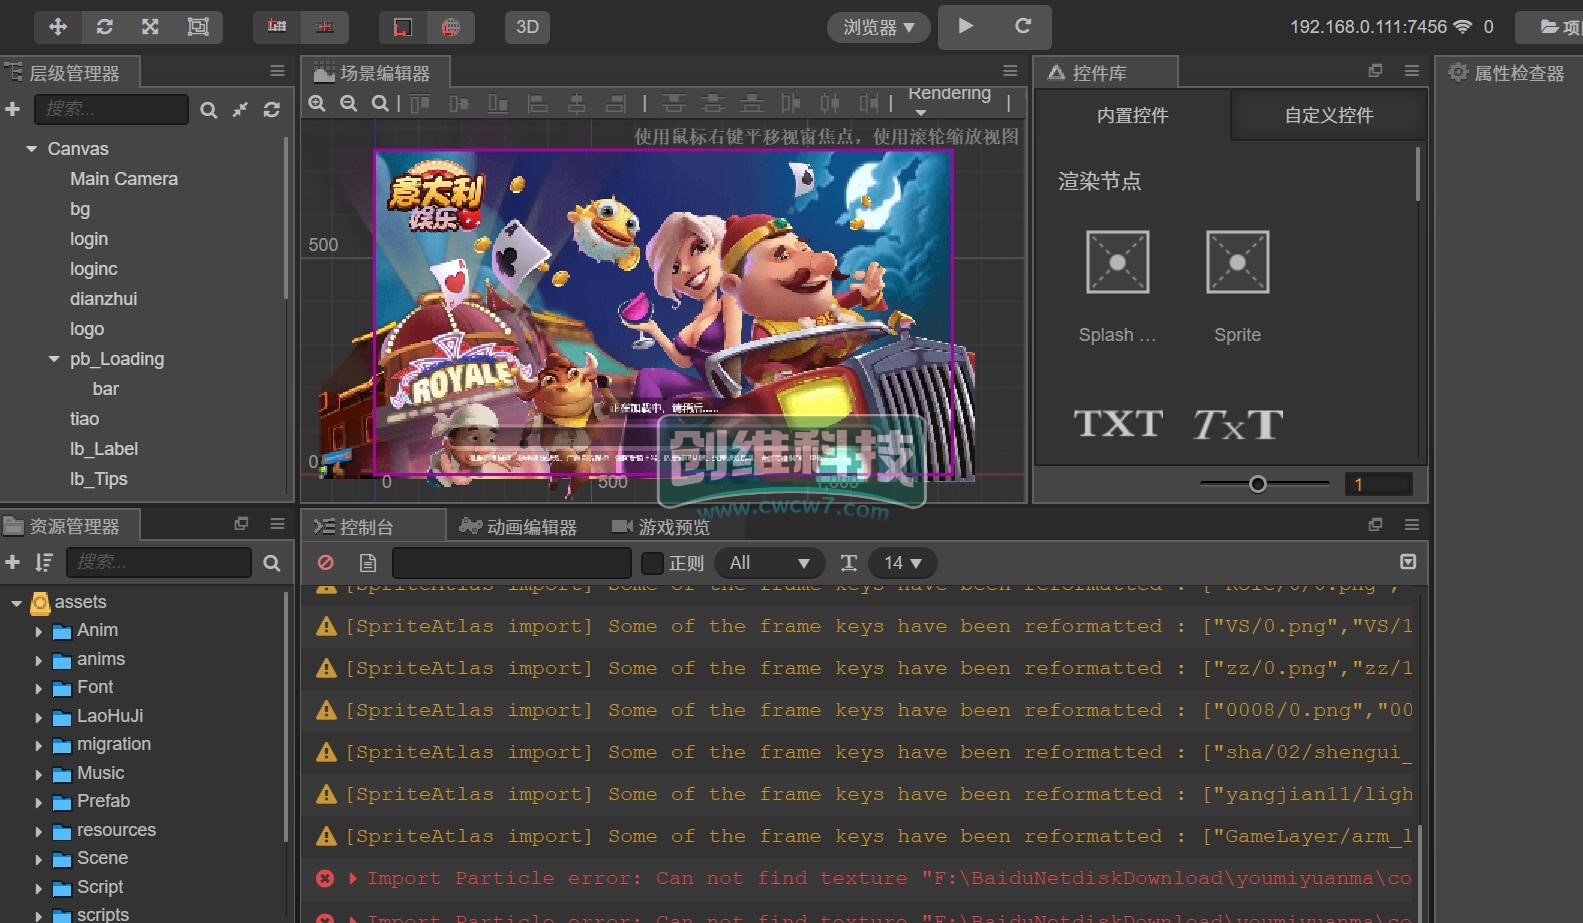Focus the assets search field
Viewport: 1583px width, 923px height.
coord(158,562)
